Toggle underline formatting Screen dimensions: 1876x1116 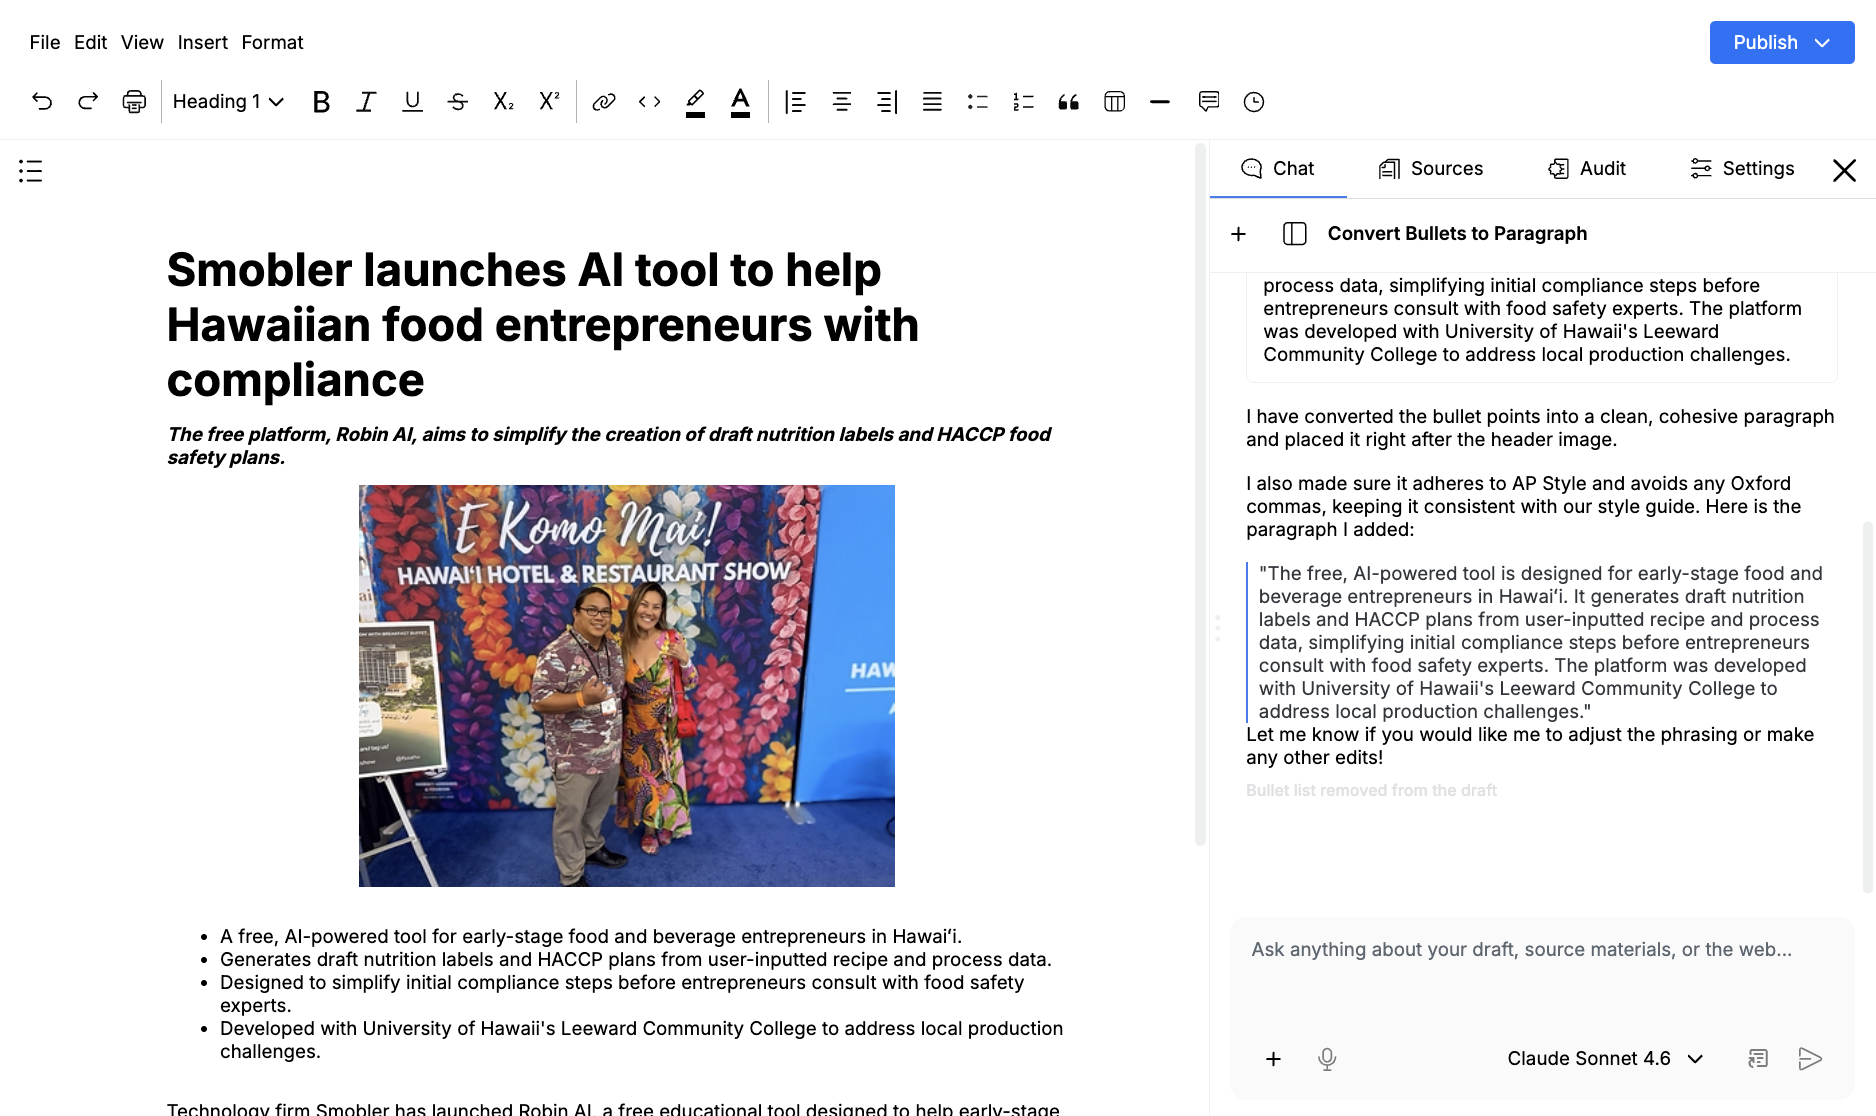click(x=412, y=102)
